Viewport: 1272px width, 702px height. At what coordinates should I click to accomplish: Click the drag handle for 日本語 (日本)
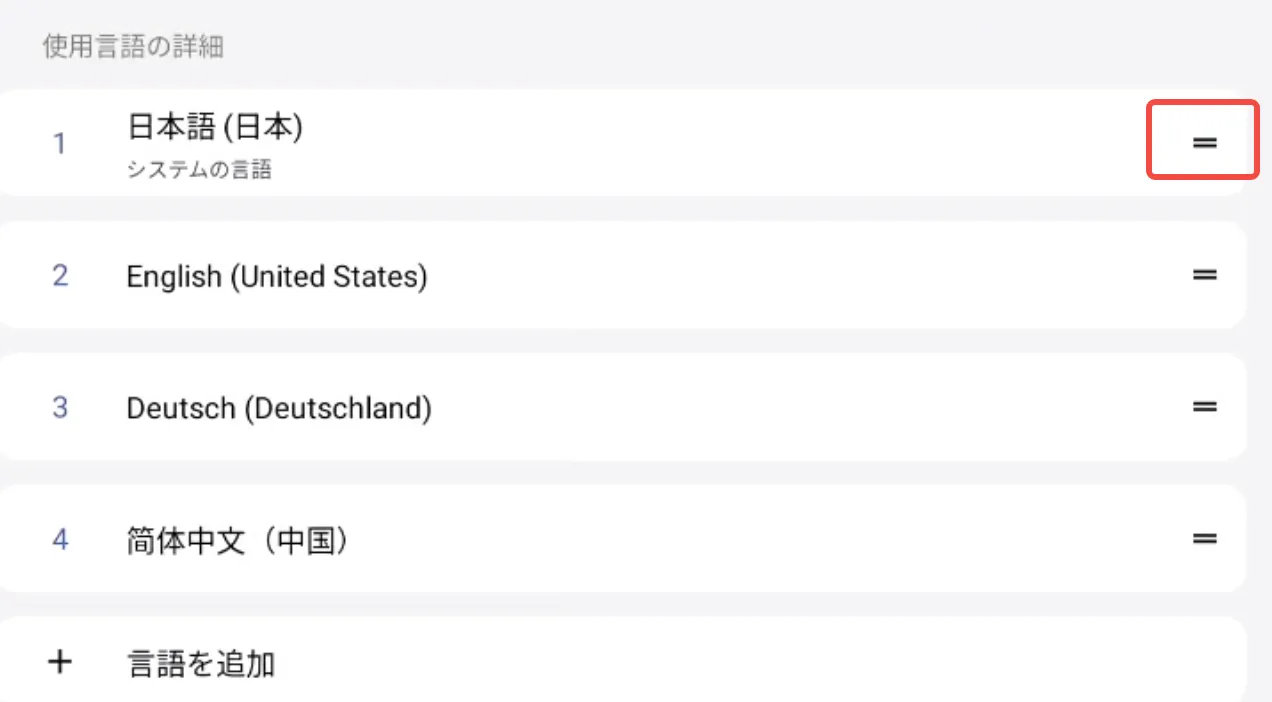[x=1204, y=143]
